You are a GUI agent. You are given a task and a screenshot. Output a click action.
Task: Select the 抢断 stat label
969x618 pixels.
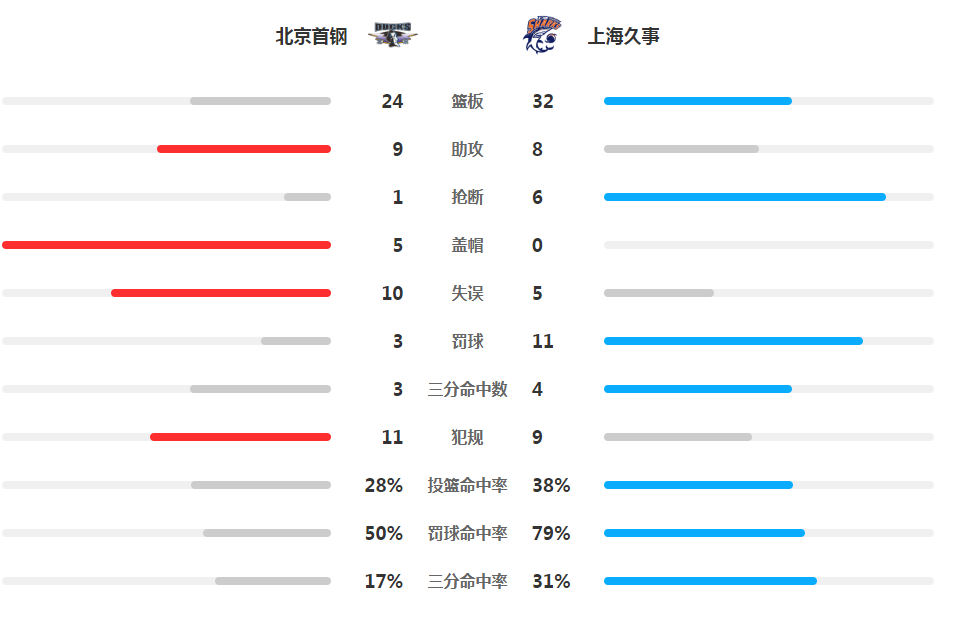tap(467, 197)
